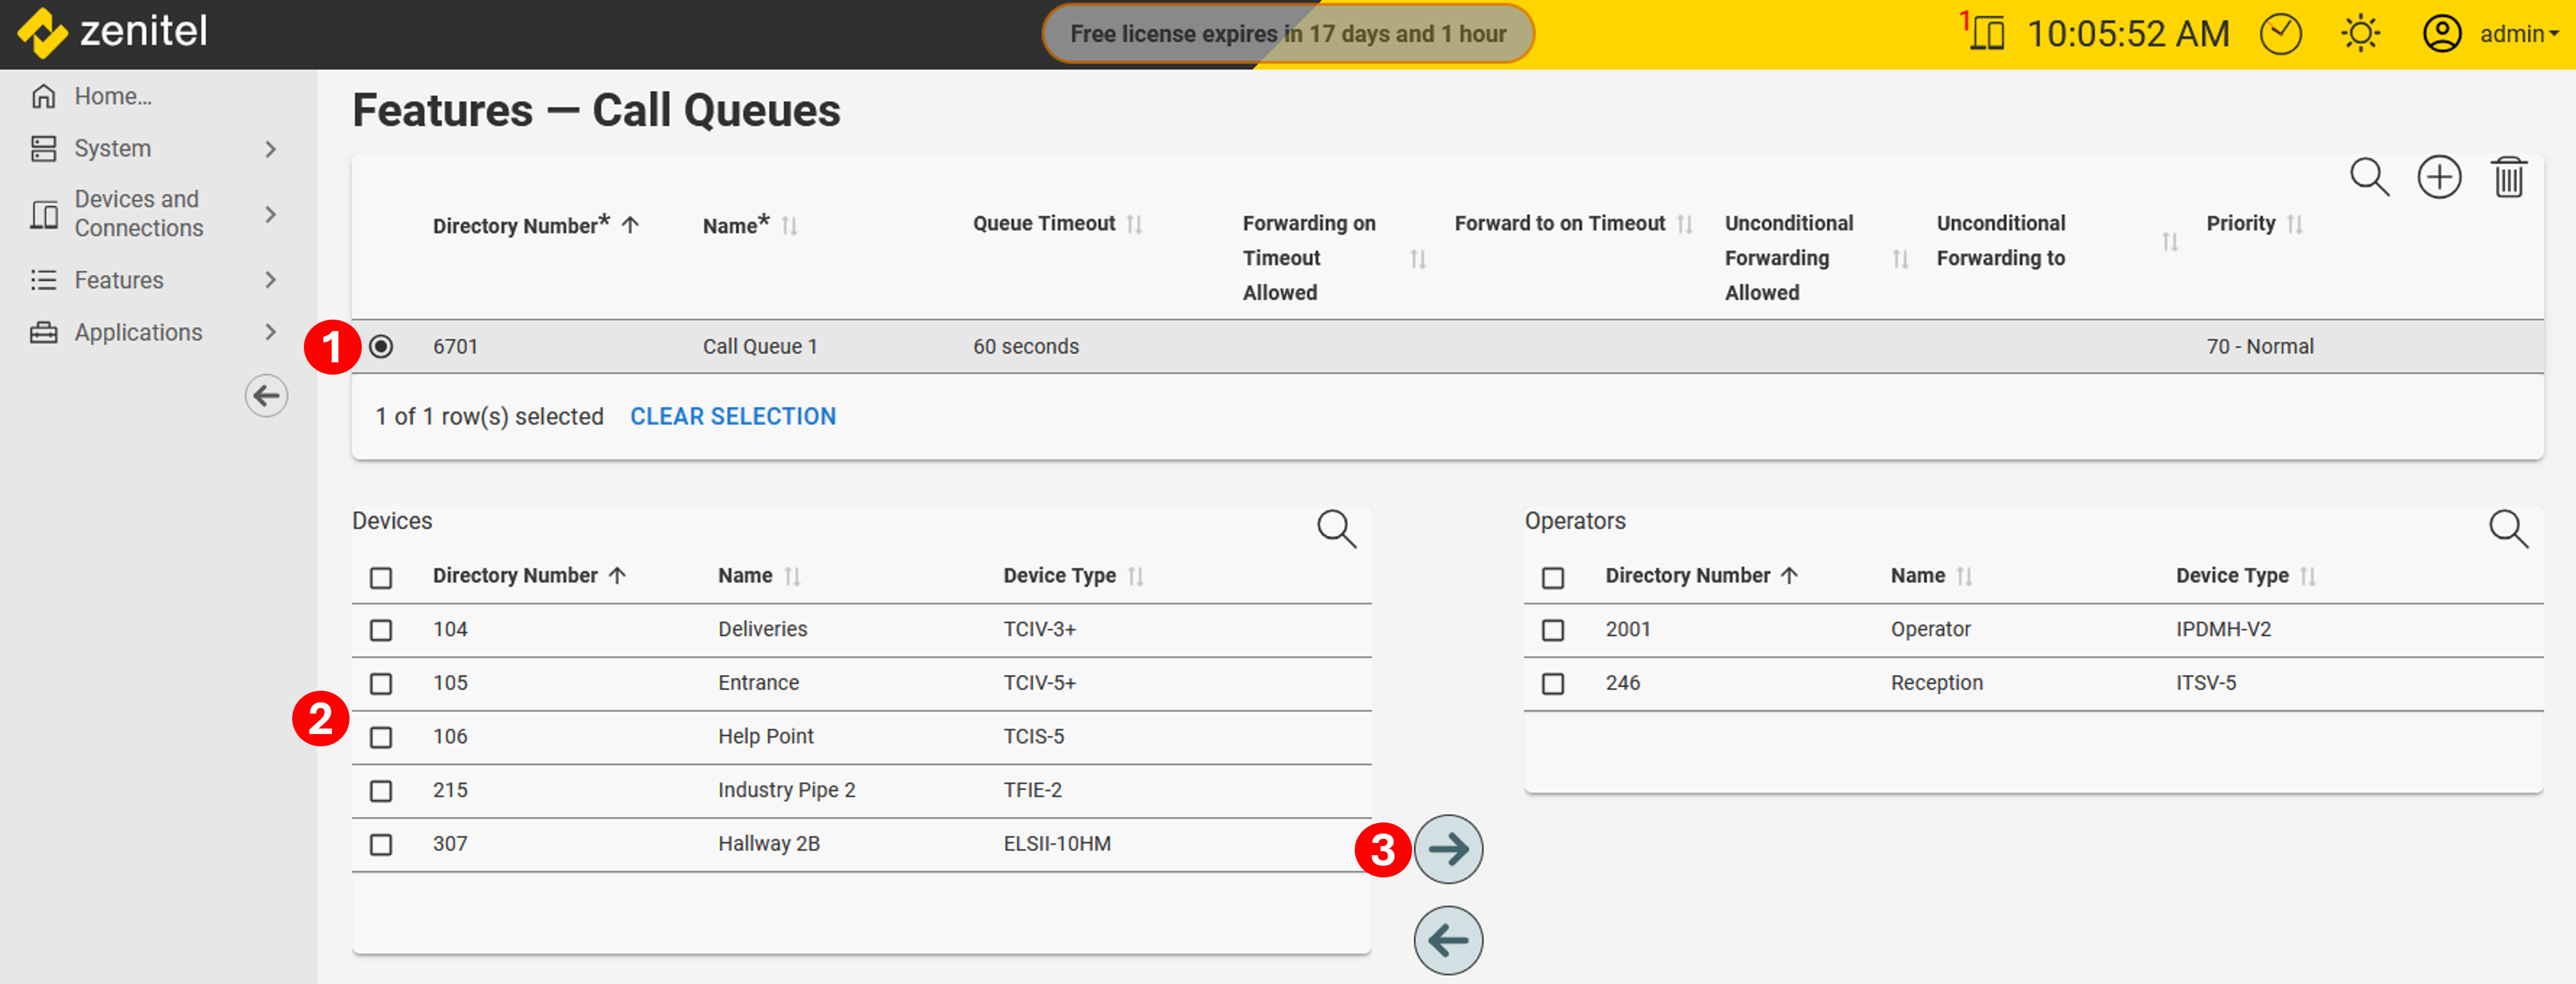
Task: Tick checkbox for operator 246 Reception
Action: coord(1552,683)
